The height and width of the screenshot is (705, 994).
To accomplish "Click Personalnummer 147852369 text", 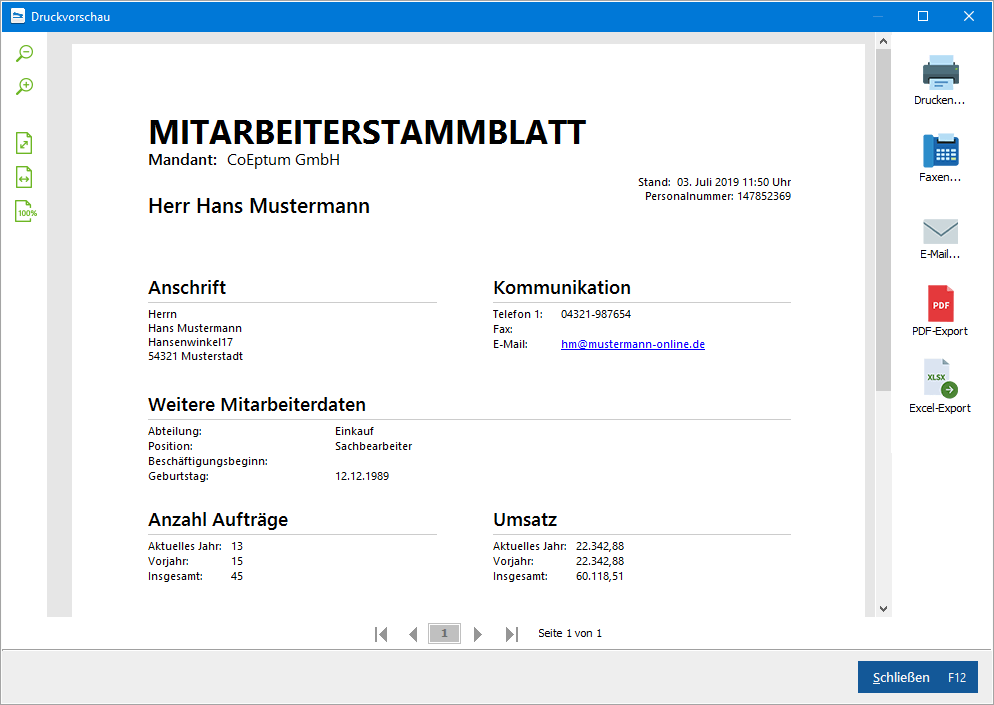I will coord(718,197).
